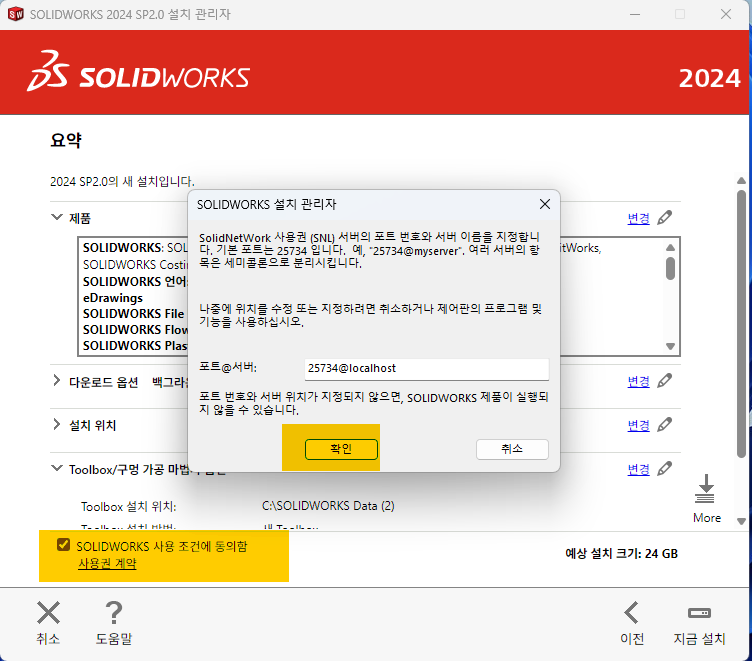Select eDrawings in the product list
752x661 pixels.
pos(113,298)
